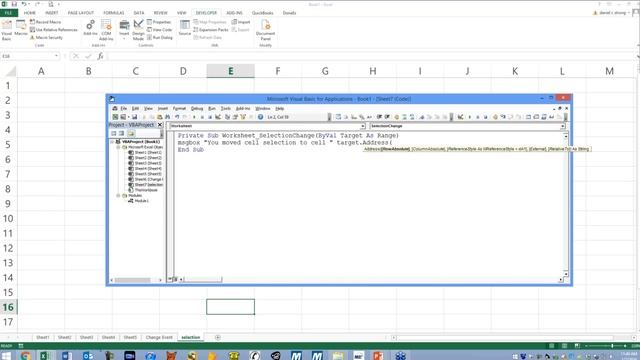This screenshot has width=640, height=360.
Task: Open Word from the Windows taskbar
Action: point(67,355)
